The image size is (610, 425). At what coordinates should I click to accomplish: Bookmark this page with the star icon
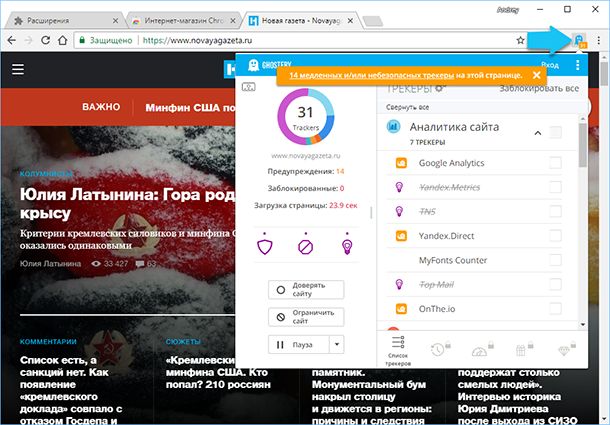(521, 41)
